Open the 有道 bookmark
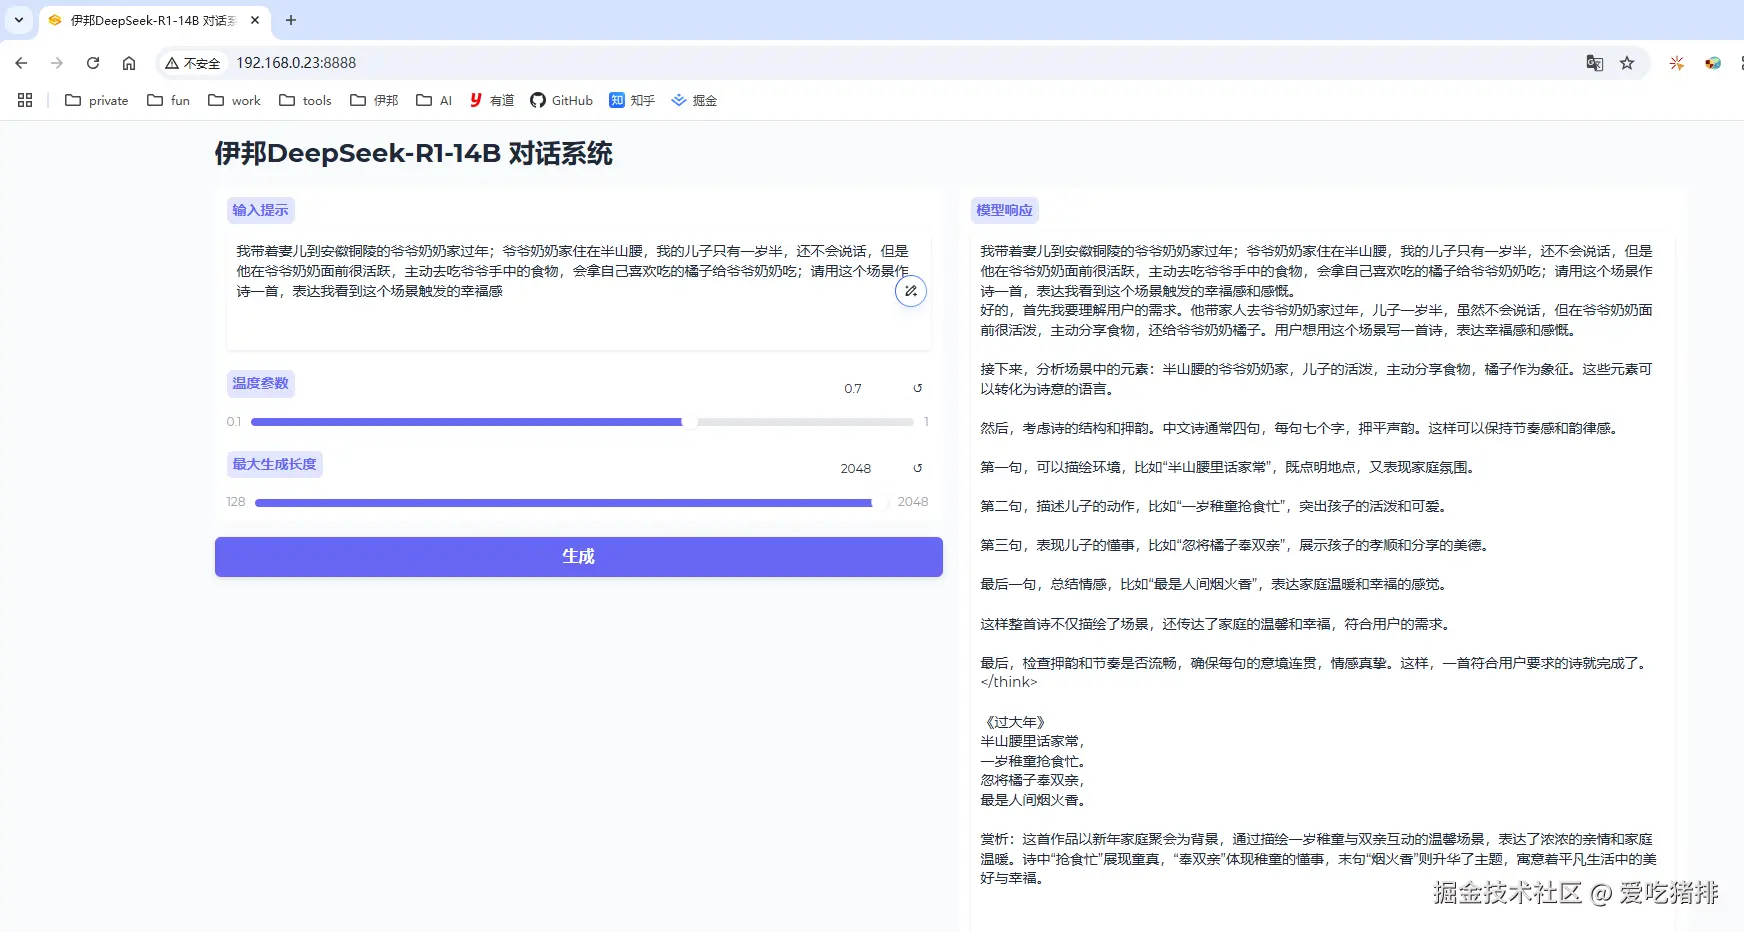 point(492,100)
